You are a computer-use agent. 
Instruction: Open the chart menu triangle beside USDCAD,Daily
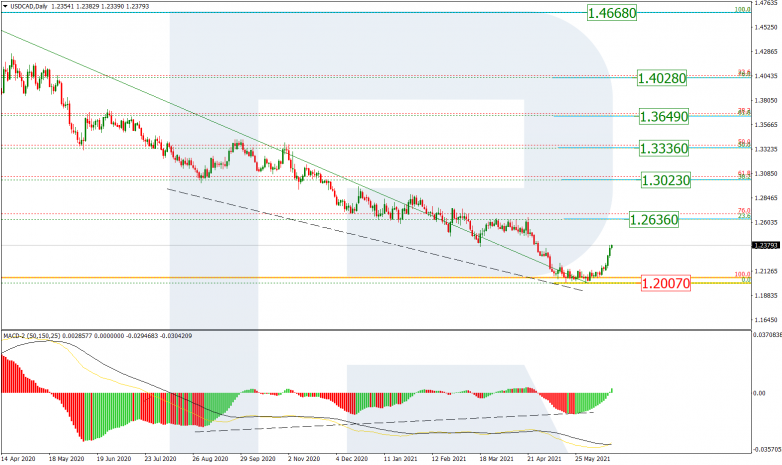coord(5,6)
